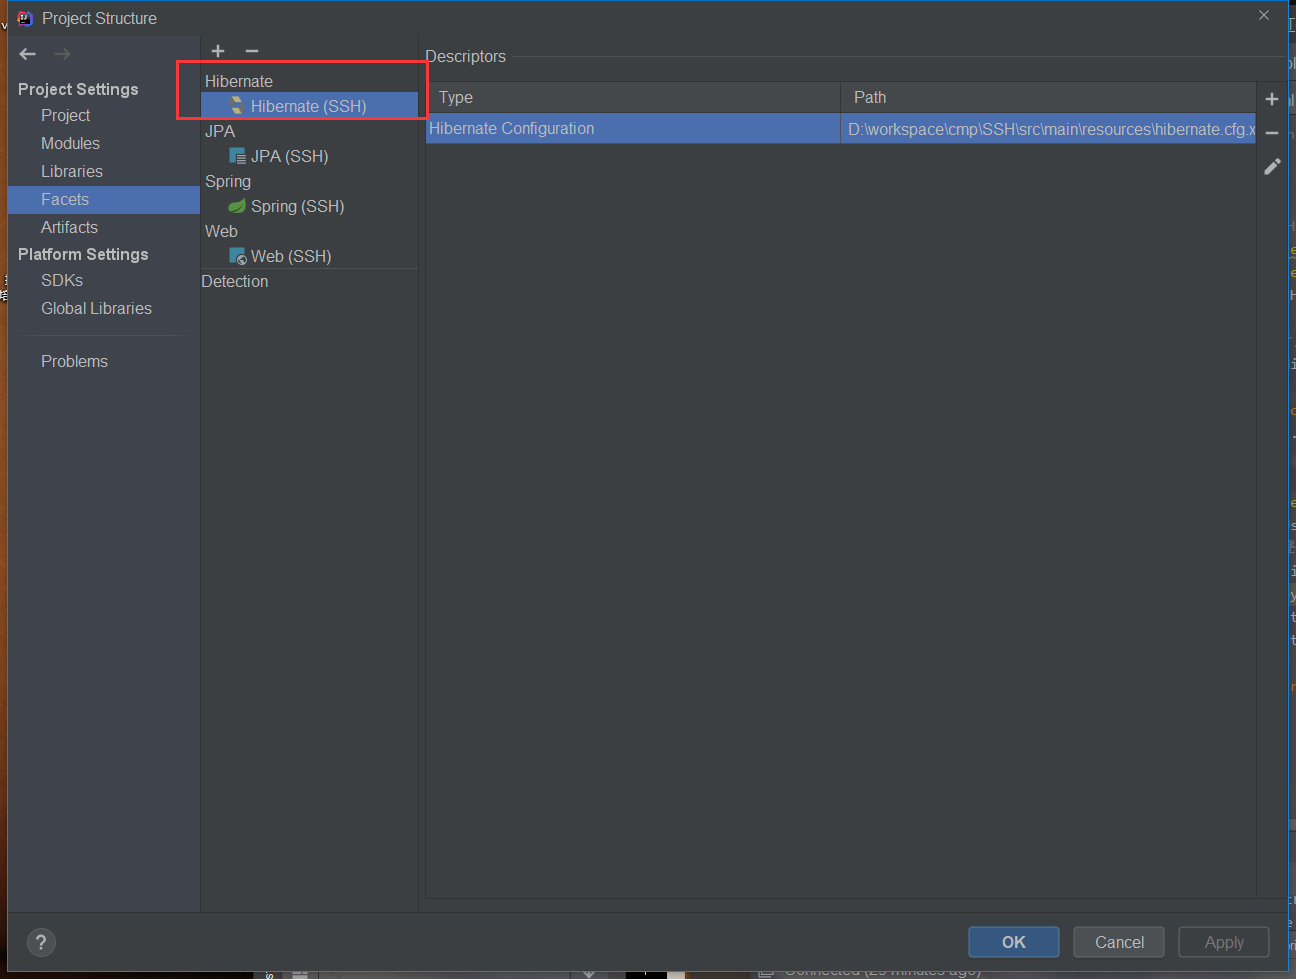Close the Project Structure dialog

[1264, 15]
